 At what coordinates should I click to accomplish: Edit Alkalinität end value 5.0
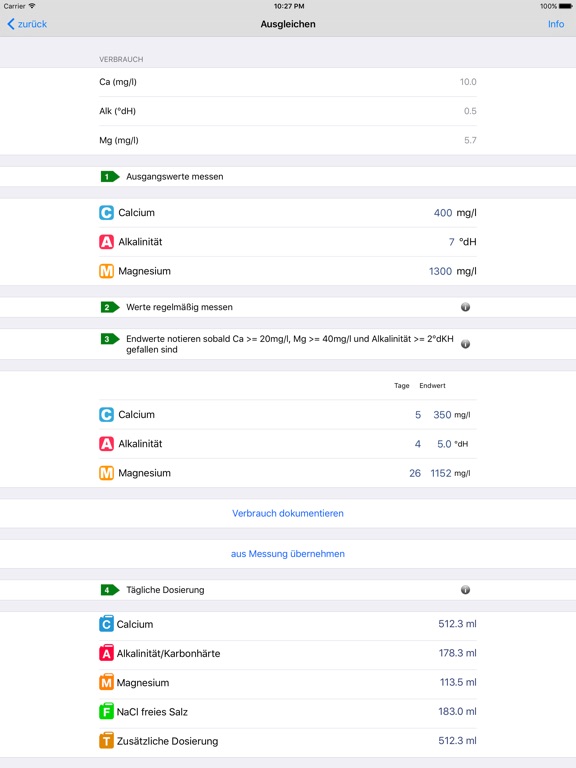pos(444,444)
